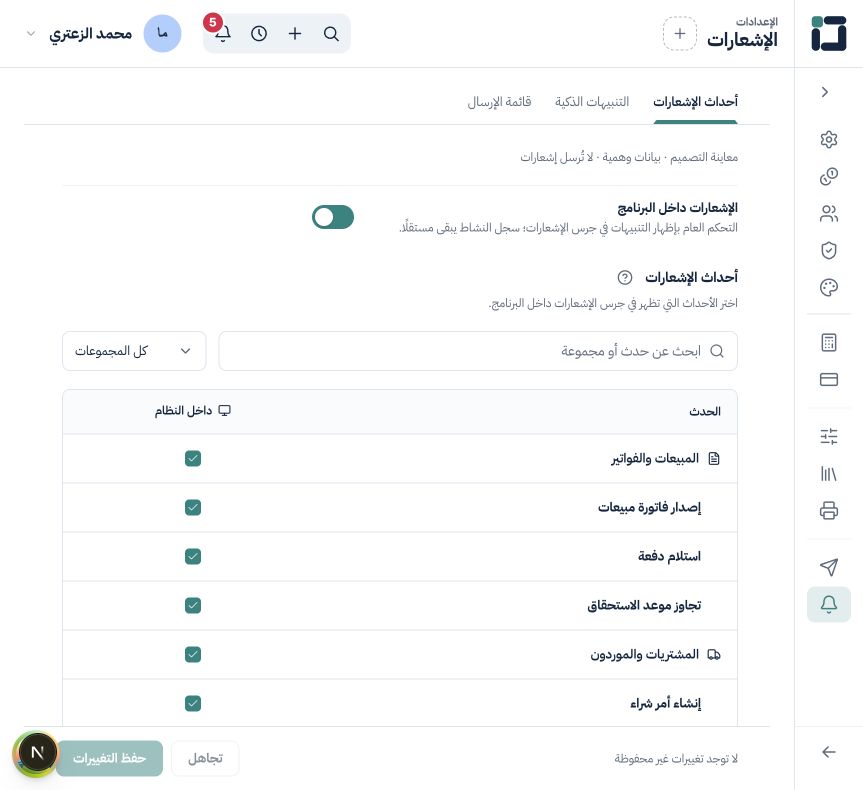Image resolution: width=863 pixels, height=790 pixels.
Task: Select the notifications bell in sidebar
Action: 829,604
